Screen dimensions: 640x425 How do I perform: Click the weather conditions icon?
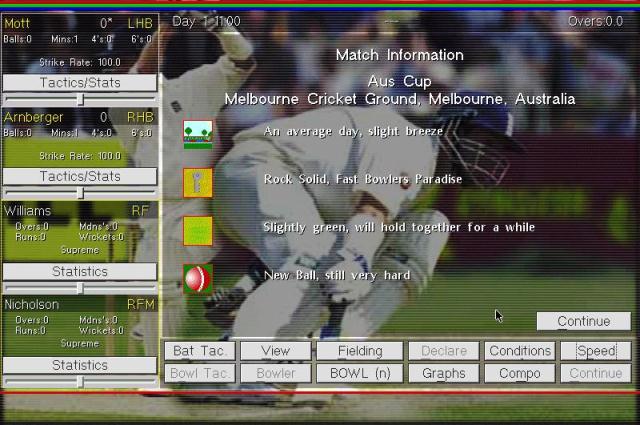point(198,133)
